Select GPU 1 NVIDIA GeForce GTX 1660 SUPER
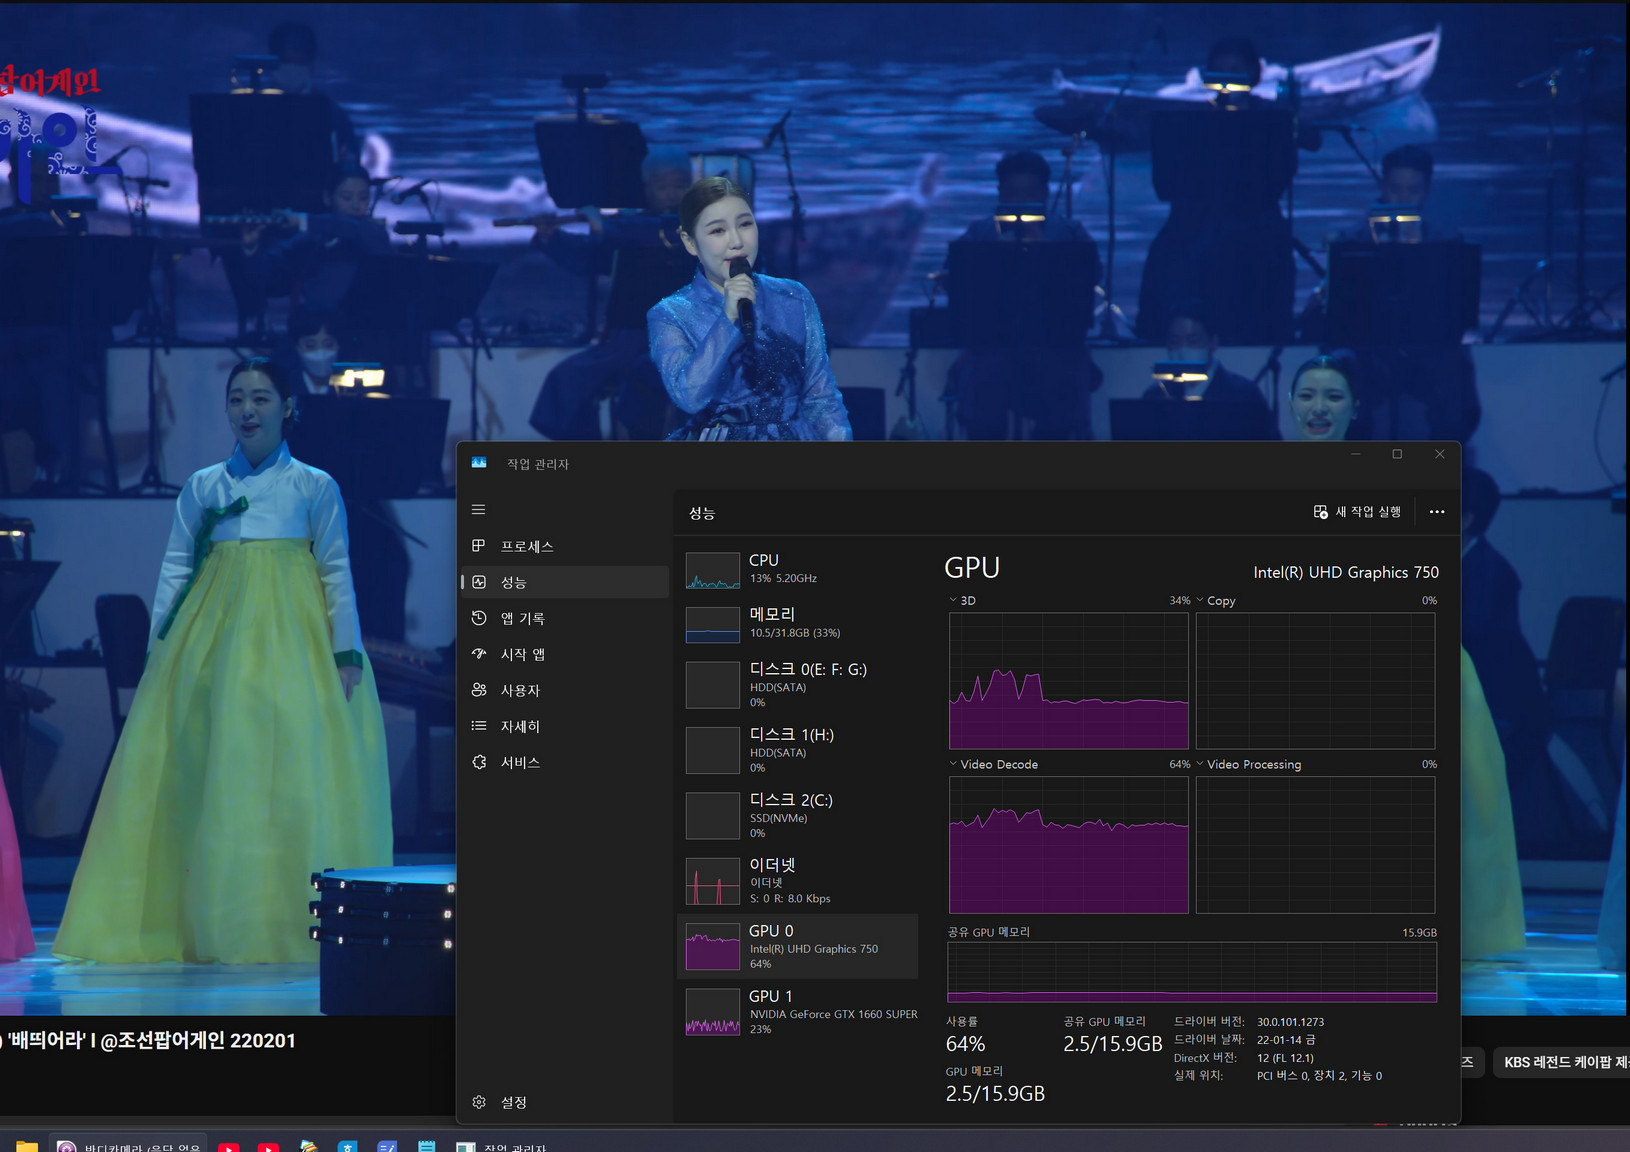The height and width of the screenshot is (1152, 1630). (798, 1012)
